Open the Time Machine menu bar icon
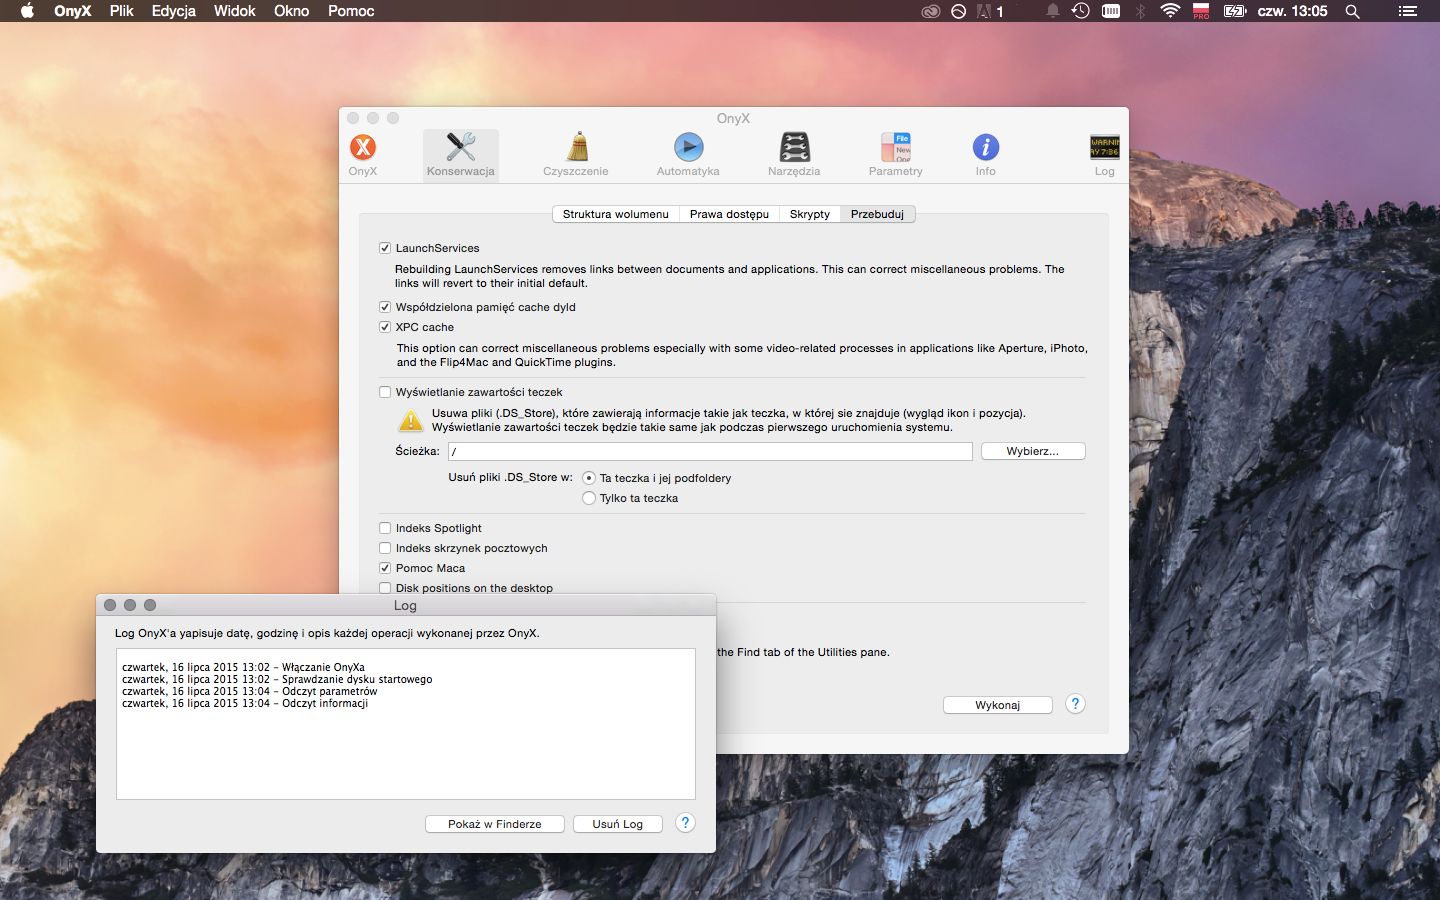The width and height of the screenshot is (1440, 900). tap(1081, 11)
